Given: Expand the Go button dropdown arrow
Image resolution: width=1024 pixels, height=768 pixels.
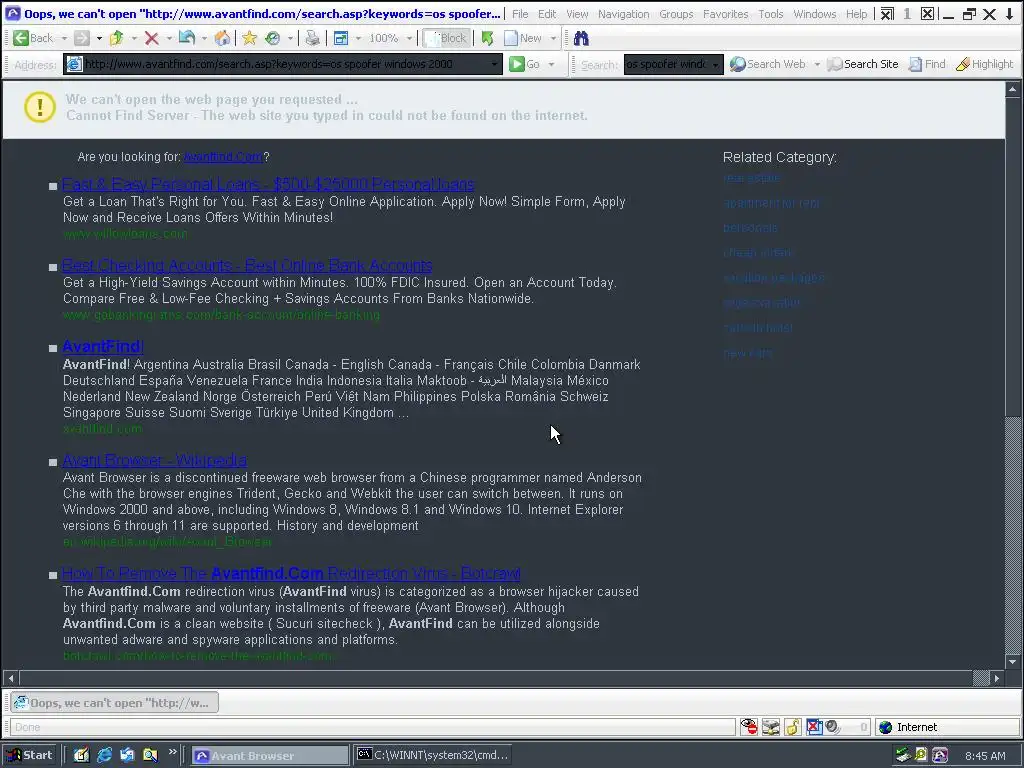Looking at the screenshot, I should [551, 64].
